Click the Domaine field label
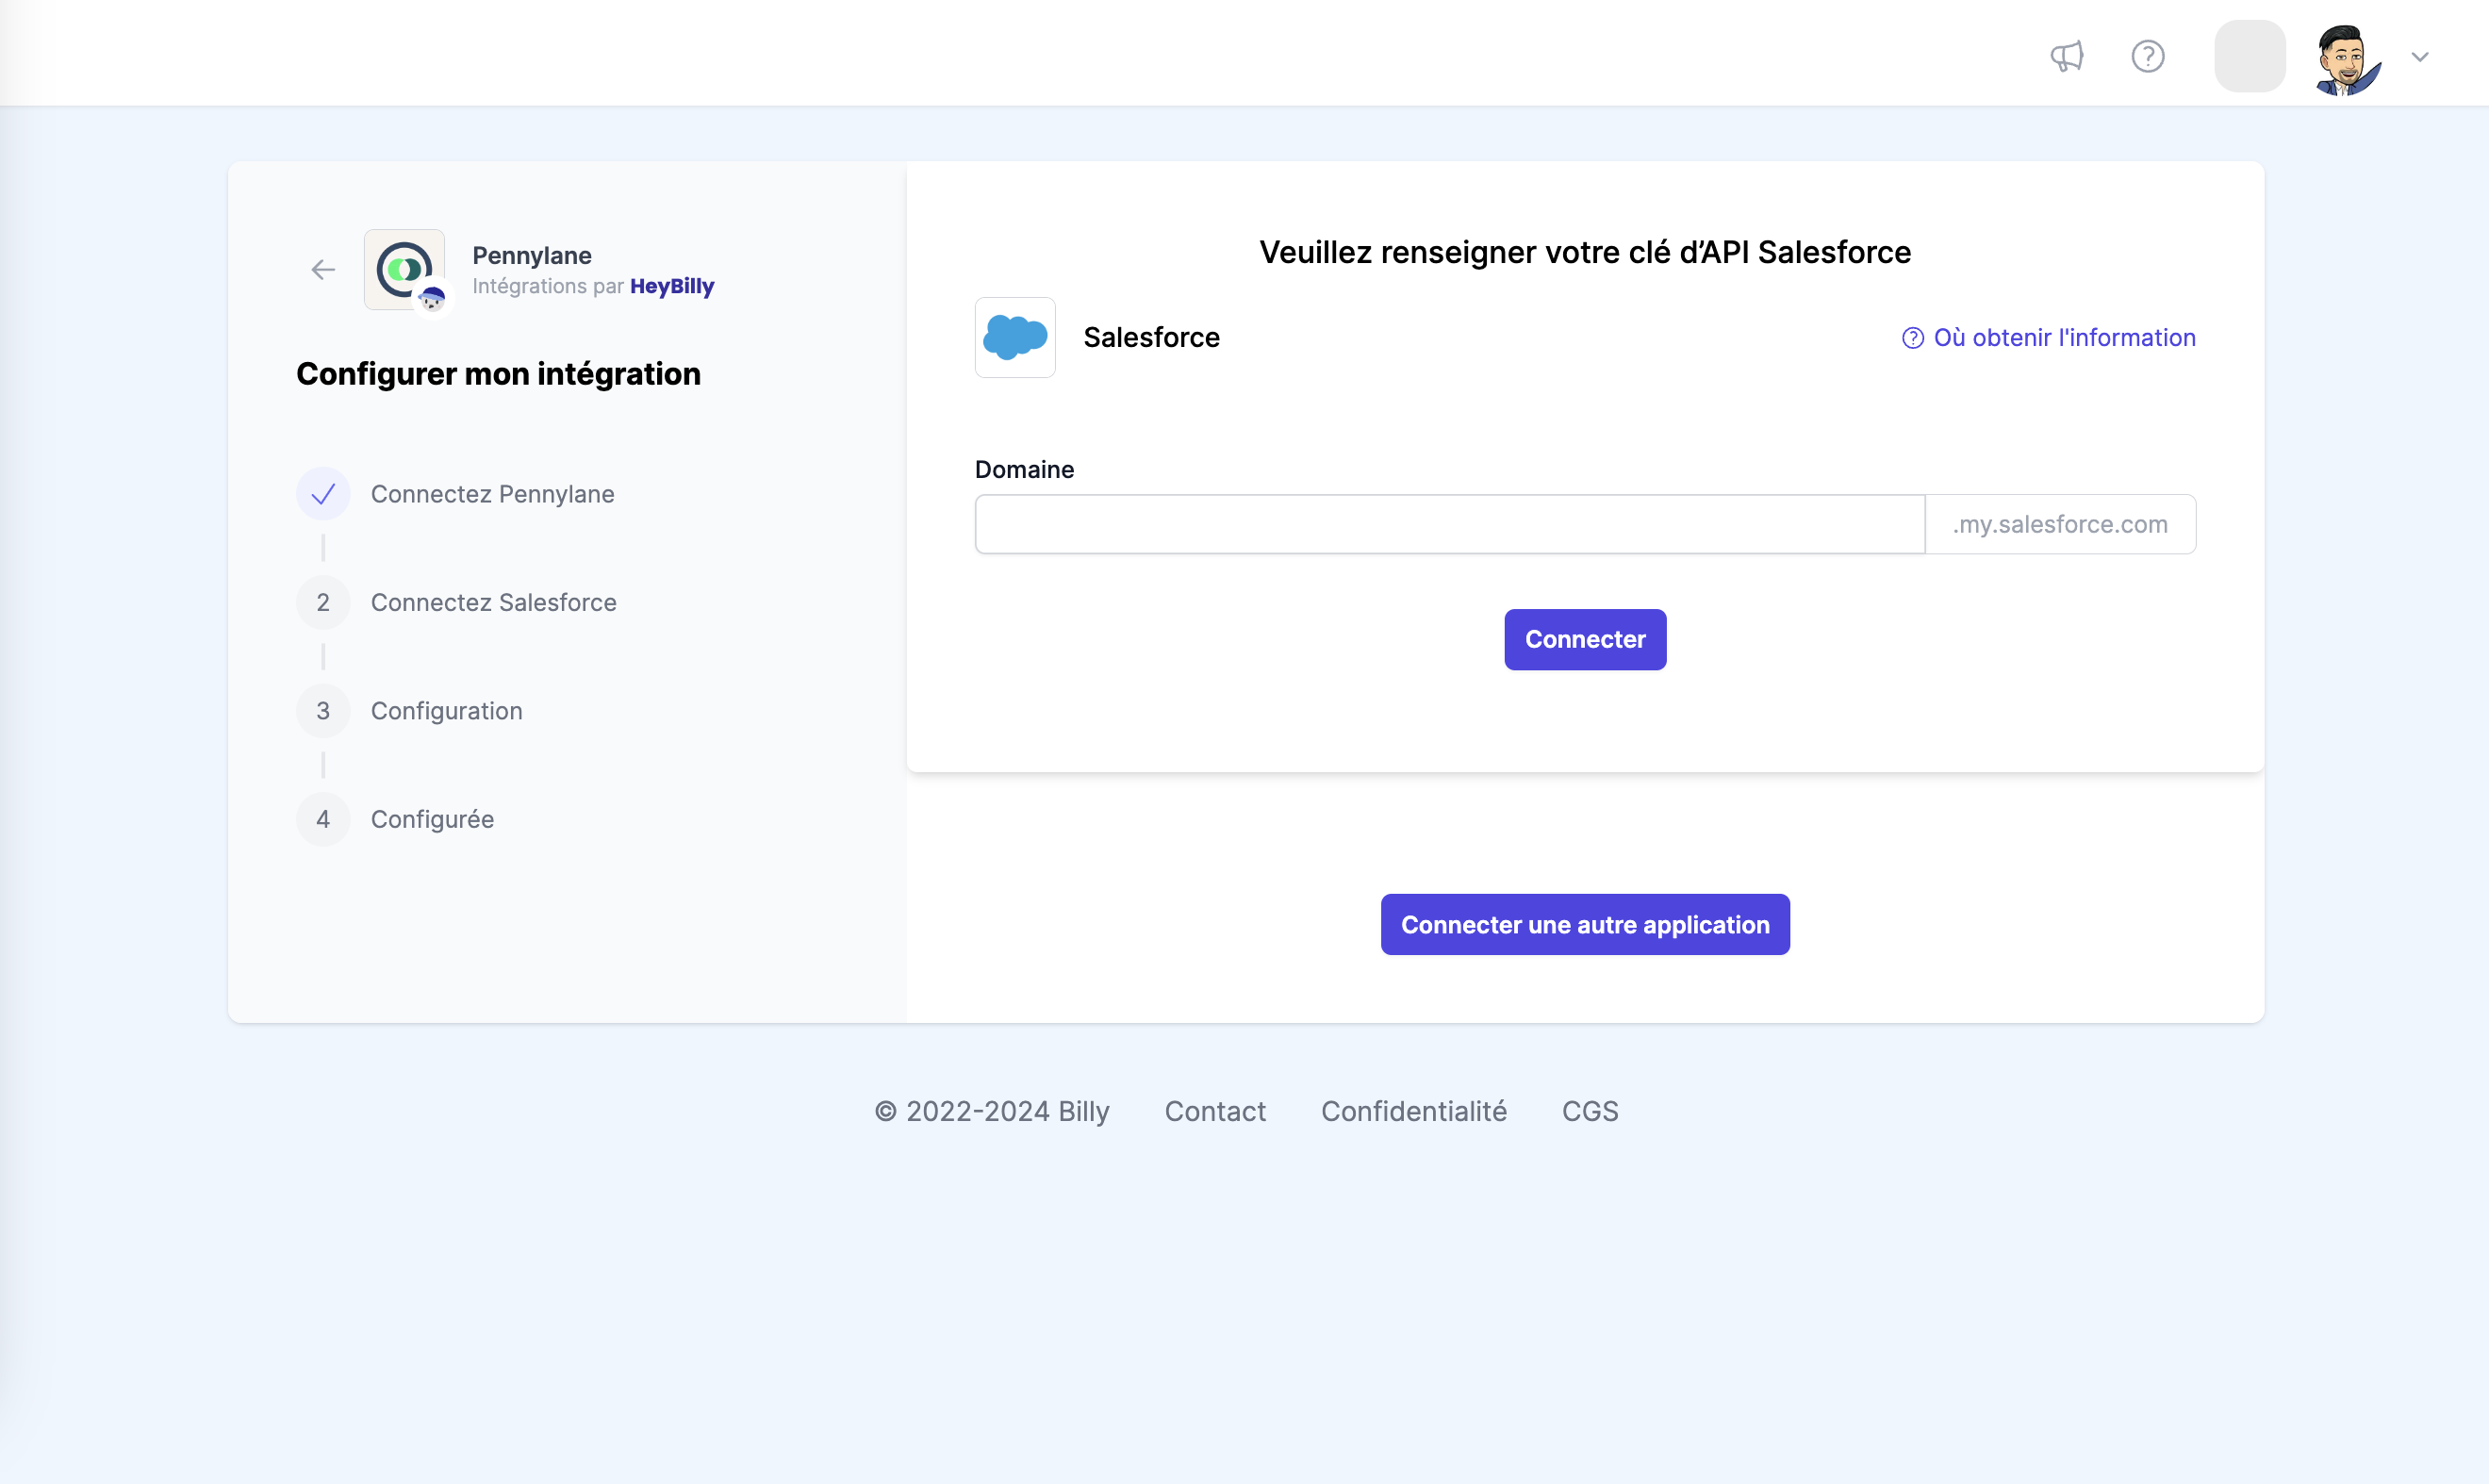The image size is (2489, 1484). (x=1024, y=469)
